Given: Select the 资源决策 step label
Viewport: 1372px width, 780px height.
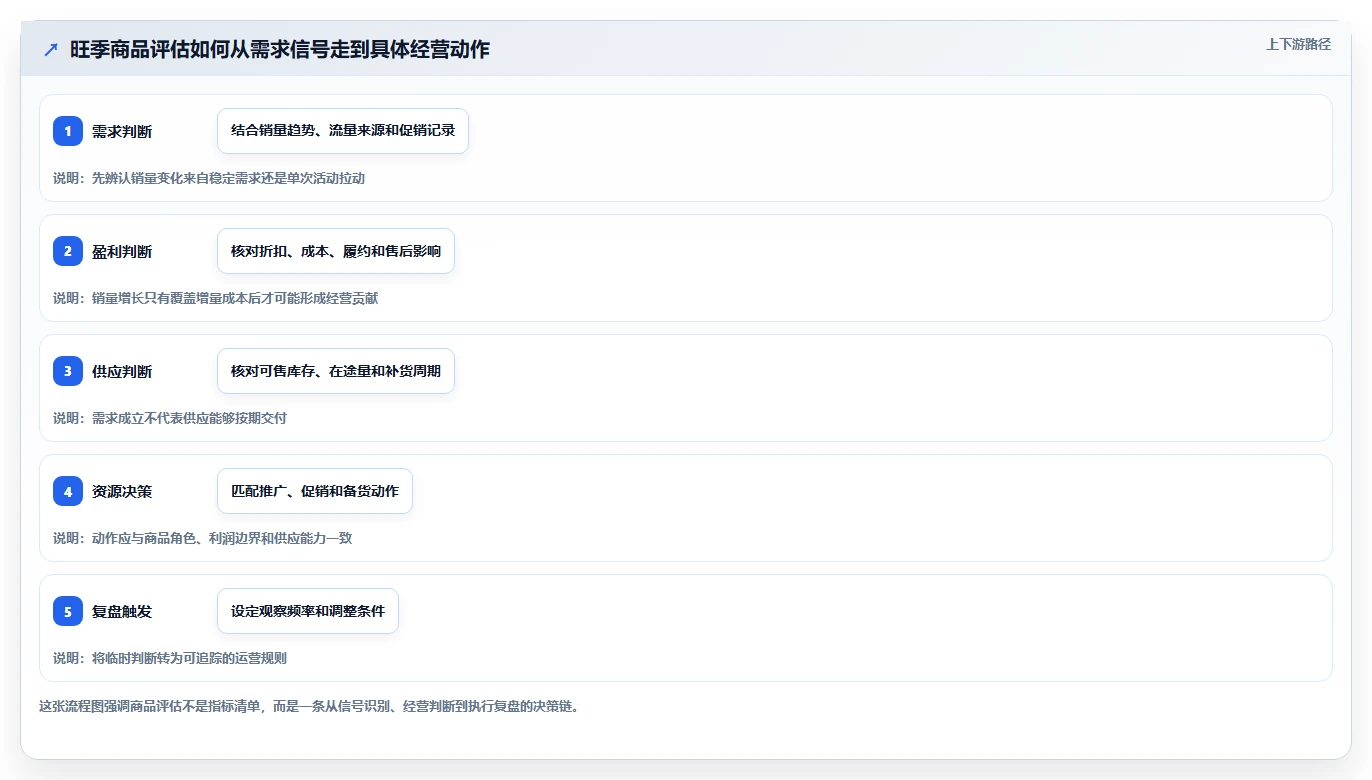Looking at the screenshot, I should tap(122, 491).
